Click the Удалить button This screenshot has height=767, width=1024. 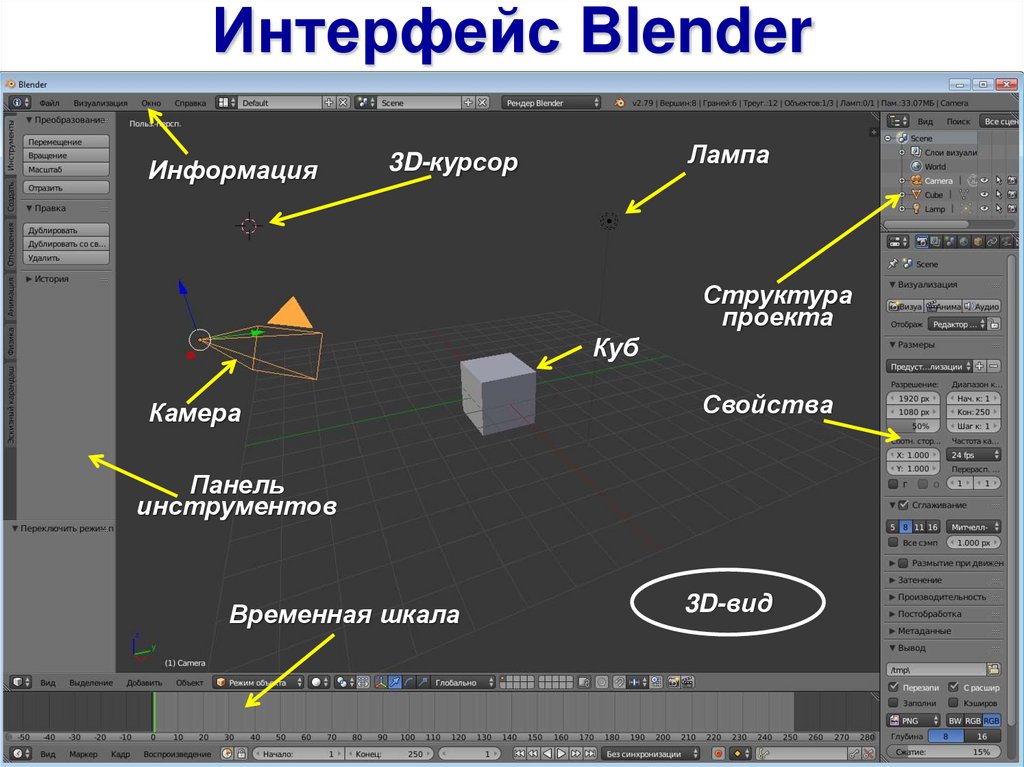[66, 257]
